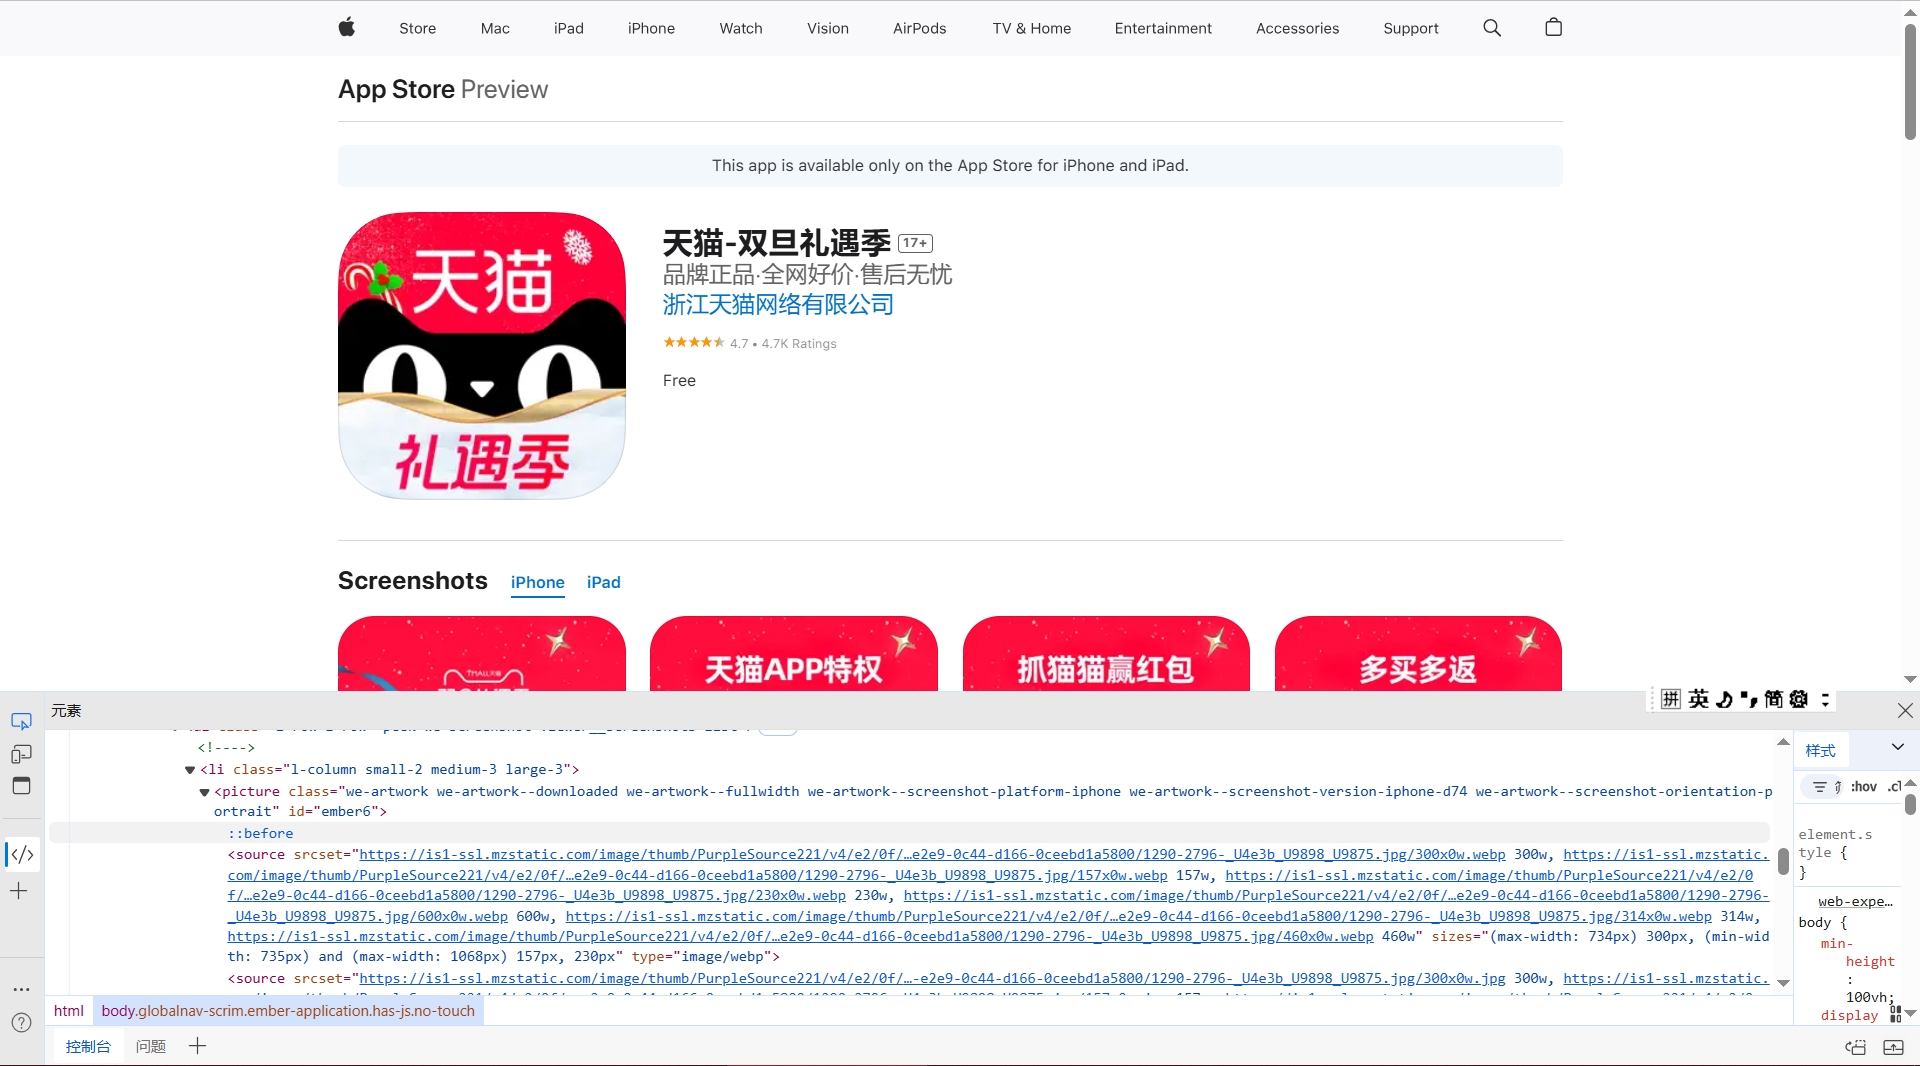The width and height of the screenshot is (1920, 1066).
Task: Switch IME language via the 英 icon
Action: point(1699,699)
